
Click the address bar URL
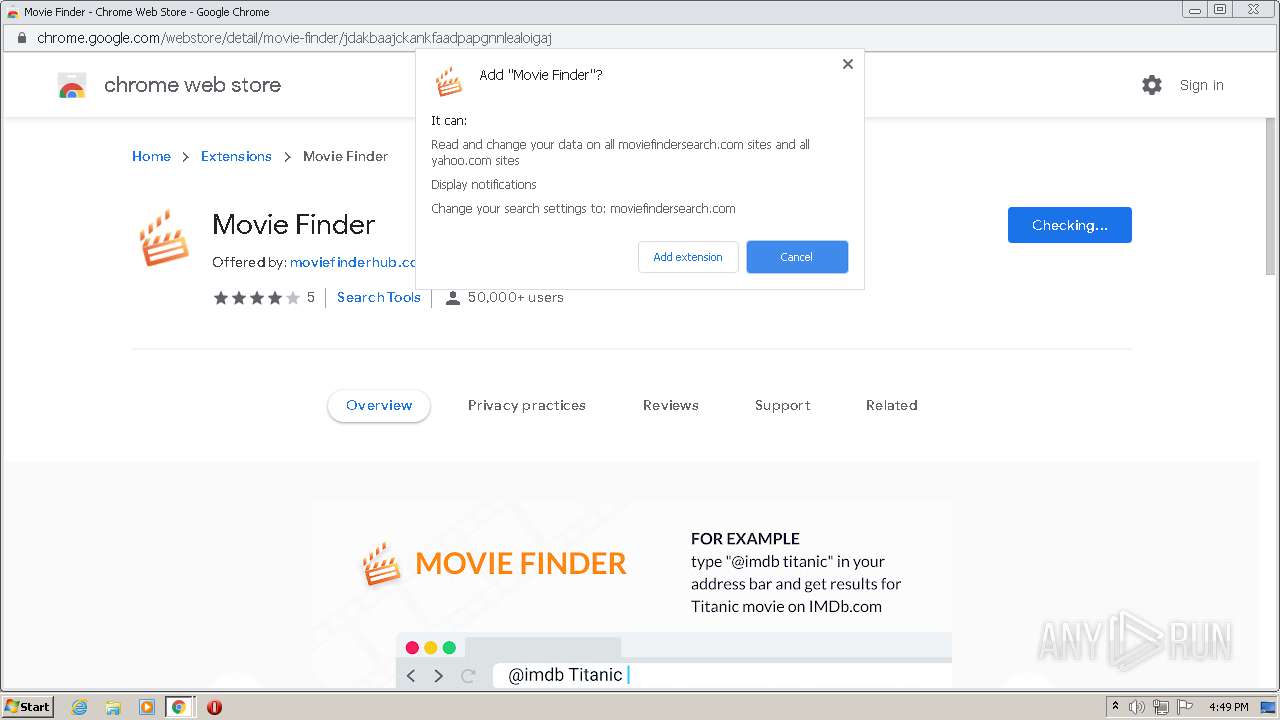click(x=294, y=38)
